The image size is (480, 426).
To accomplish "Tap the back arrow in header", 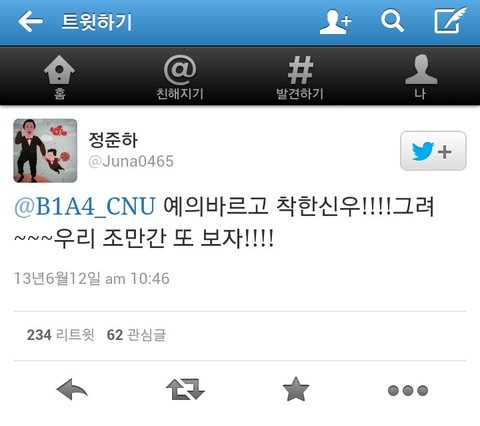I will click(30, 21).
